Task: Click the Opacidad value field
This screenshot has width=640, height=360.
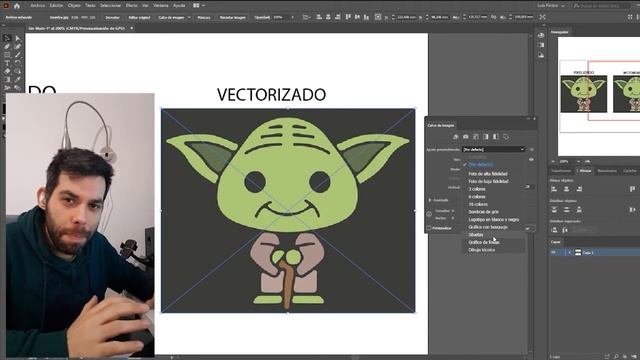Action: [x=280, y=18]
